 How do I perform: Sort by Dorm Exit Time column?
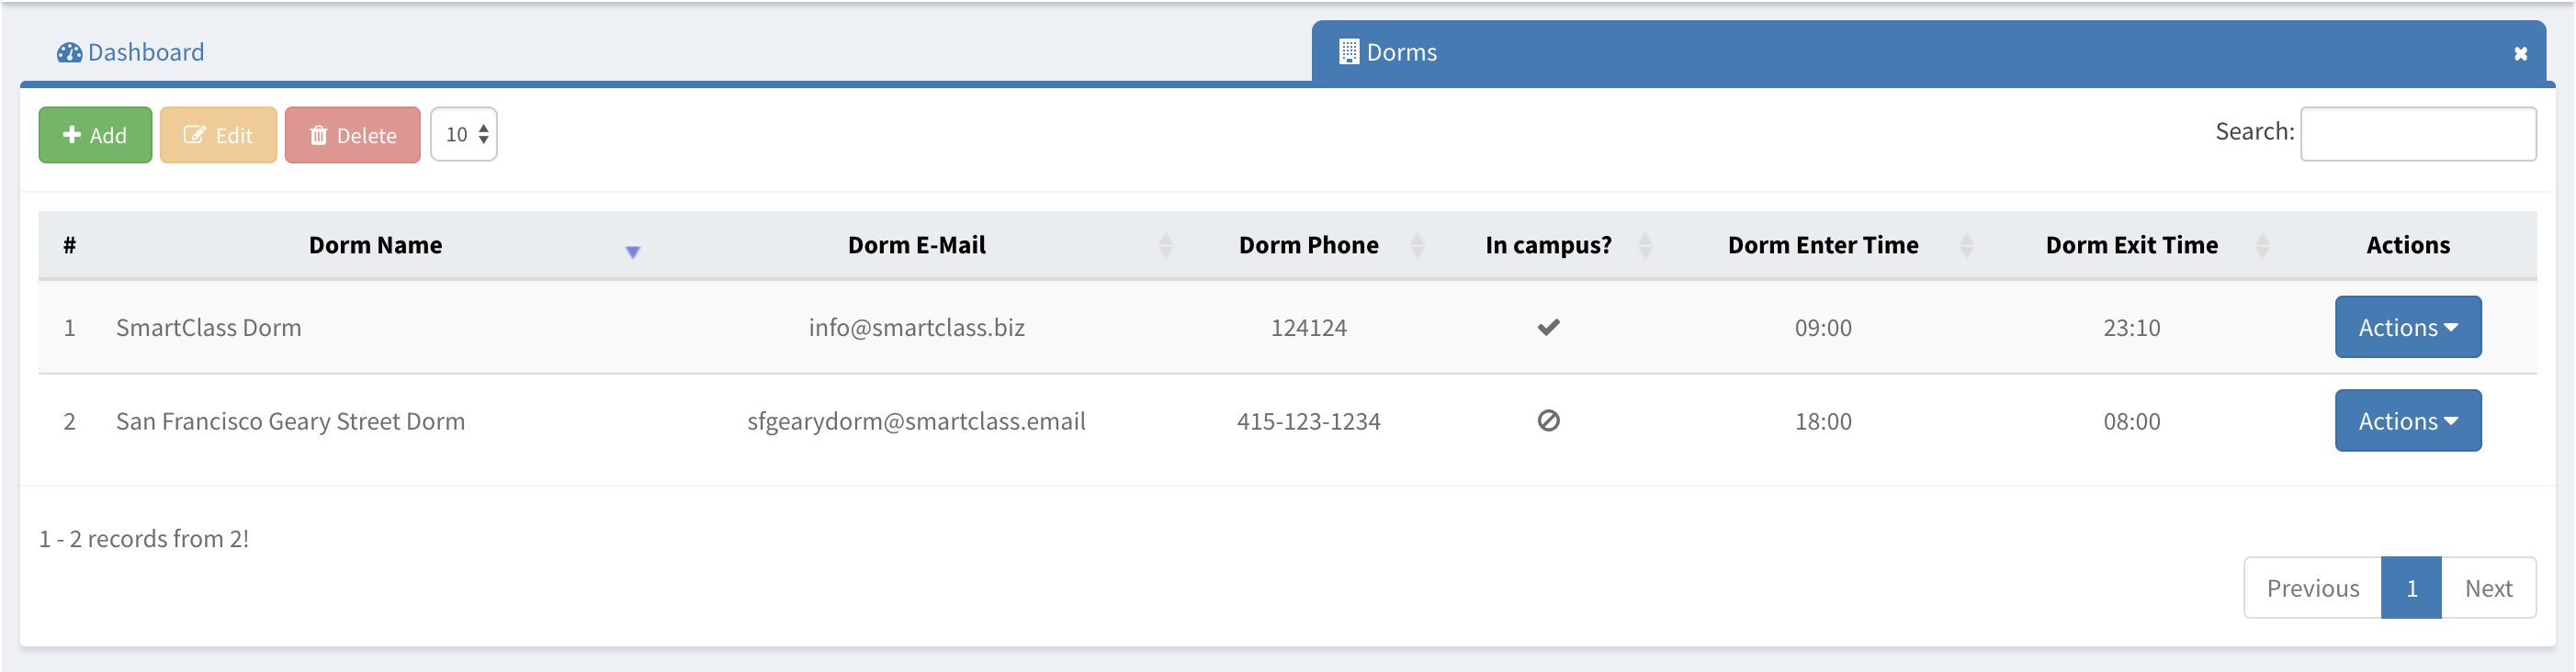pyautogui.click(x=2262, y=246)
